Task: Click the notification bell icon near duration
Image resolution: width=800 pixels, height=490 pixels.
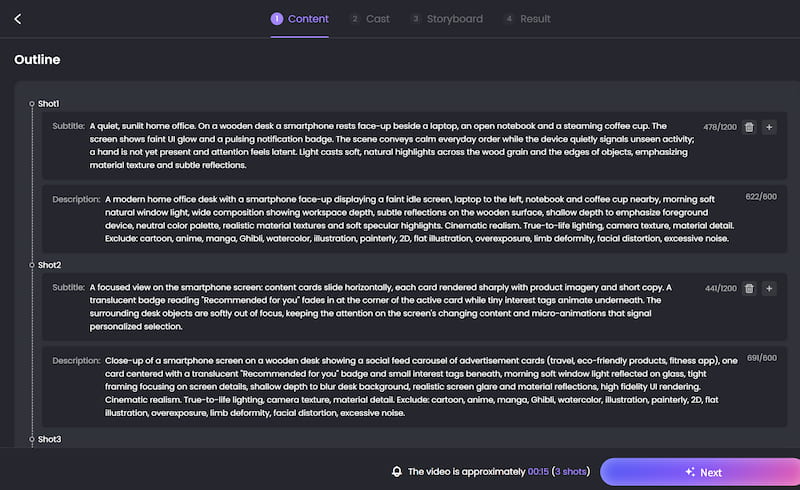Action: pyautogui.click(x=396, y=472)
